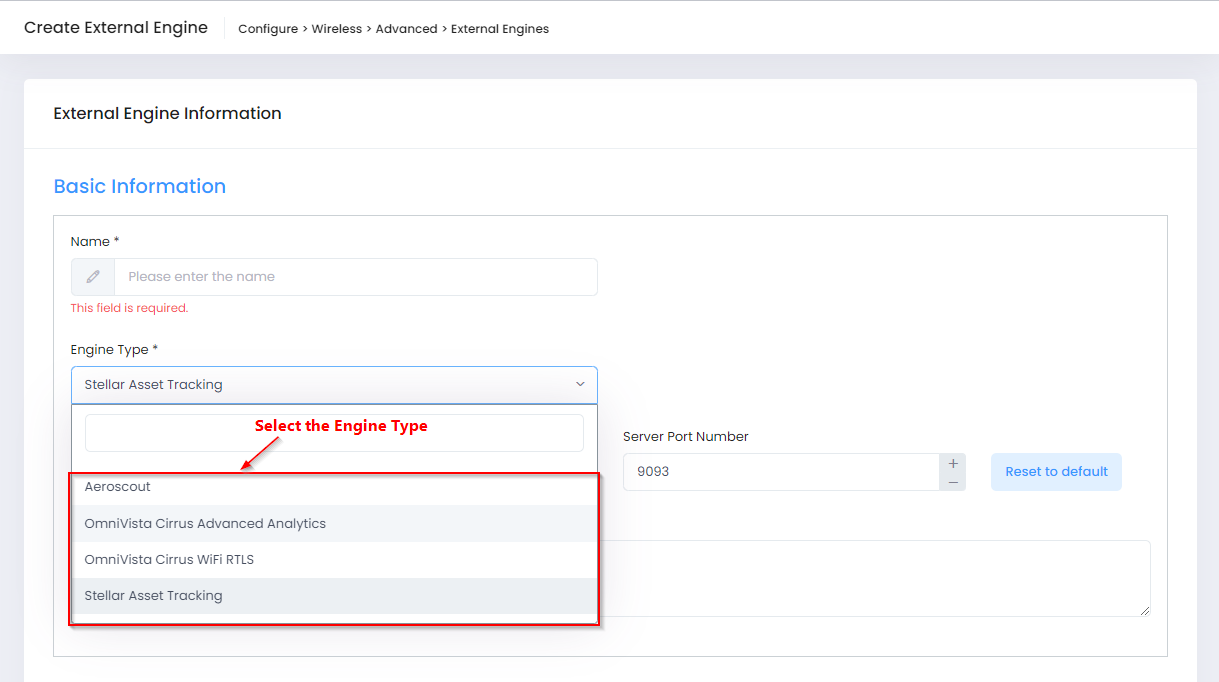The height and width of the screenshot is (682, 1219).
Task: Click the Server Port Number field
Action: [780, 472]
